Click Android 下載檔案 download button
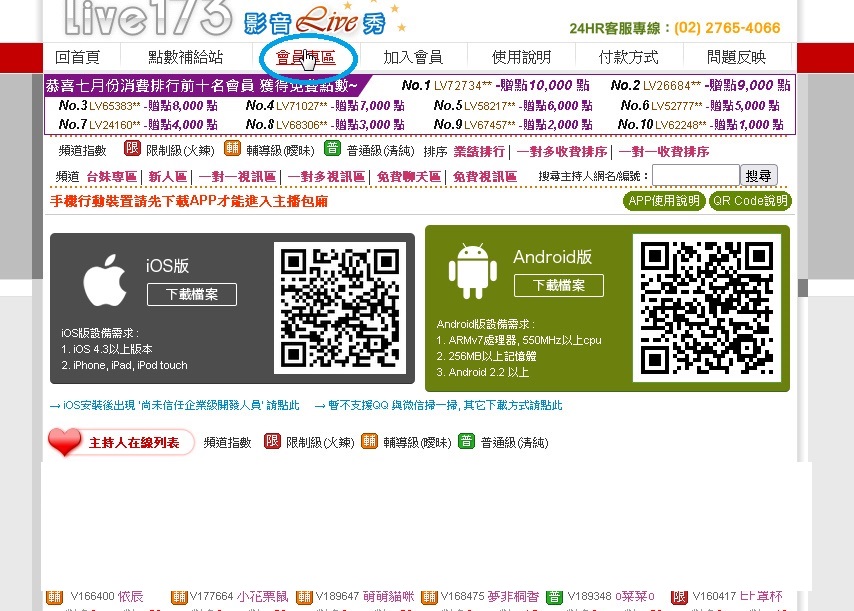Viewport: 854px width, 611px height. click(559, 285)
